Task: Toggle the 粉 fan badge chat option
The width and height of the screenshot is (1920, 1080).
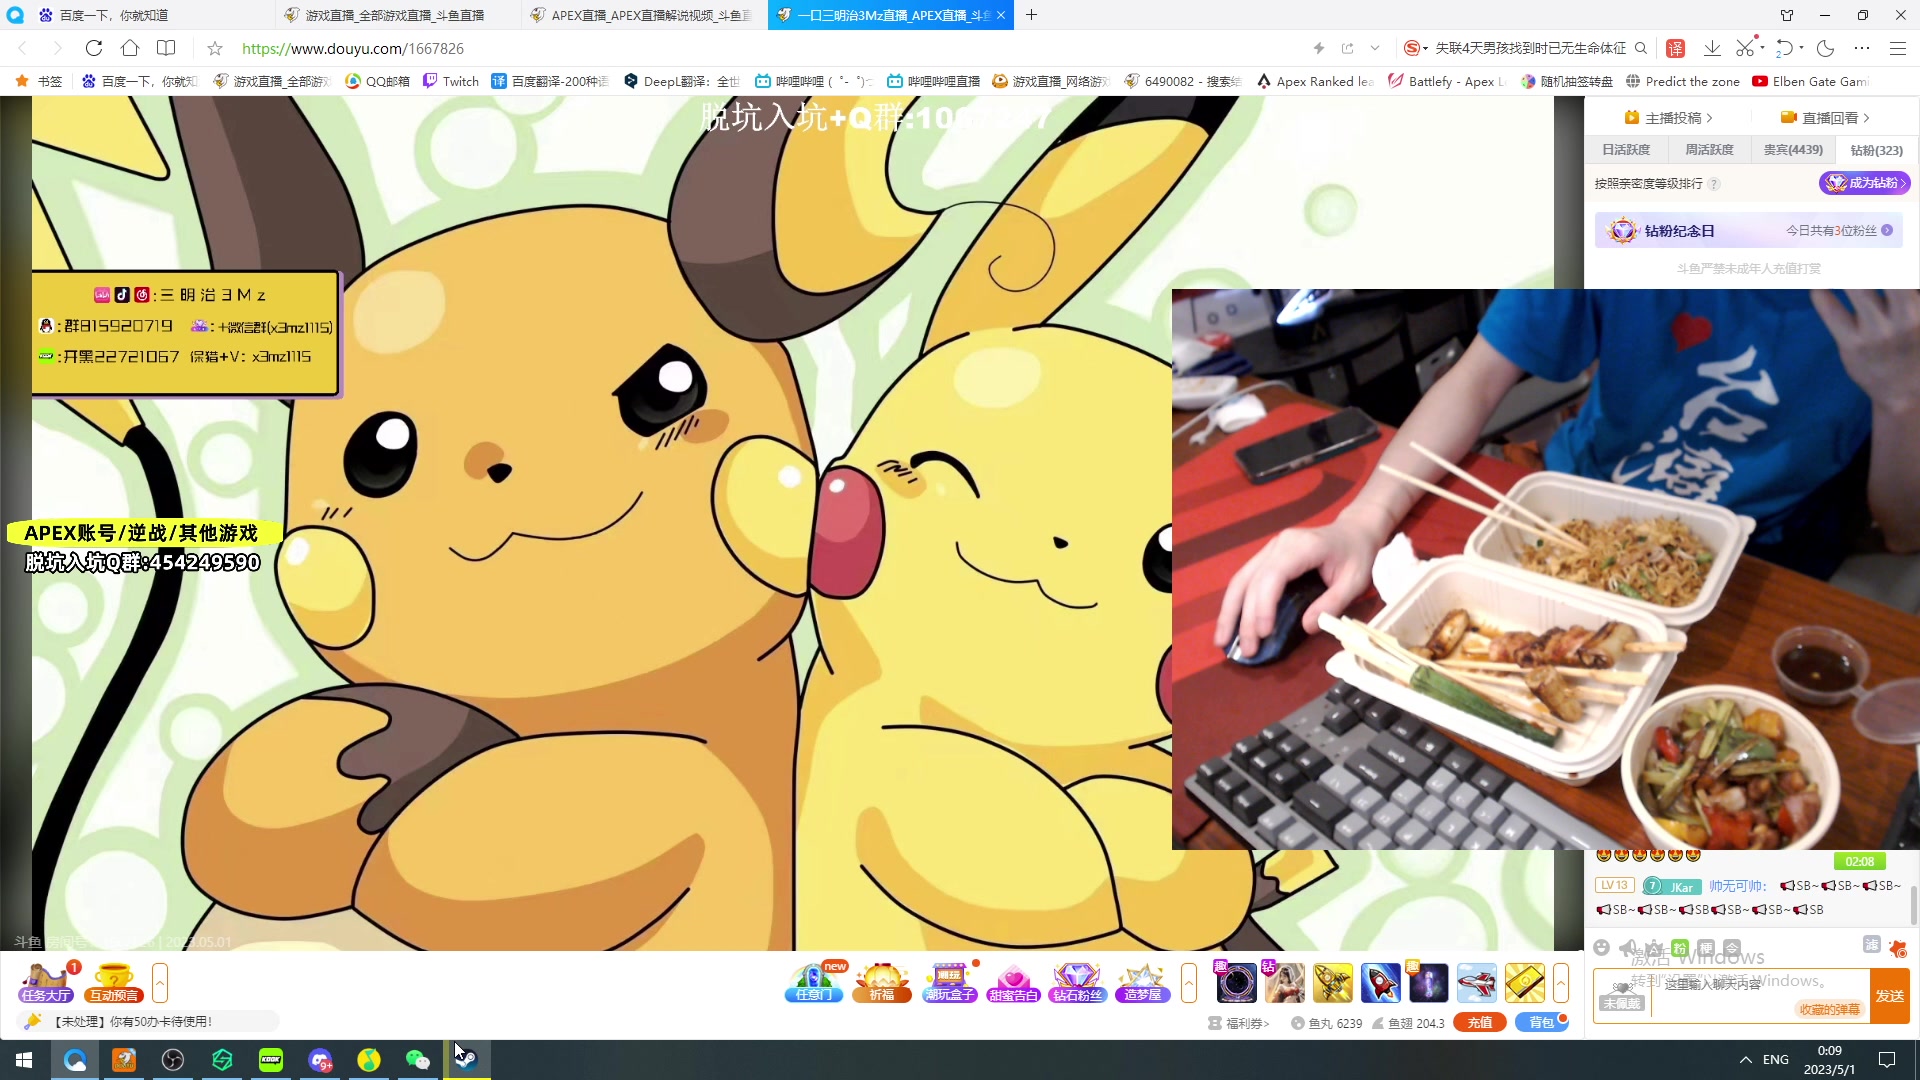Action: pos(1680,947)
